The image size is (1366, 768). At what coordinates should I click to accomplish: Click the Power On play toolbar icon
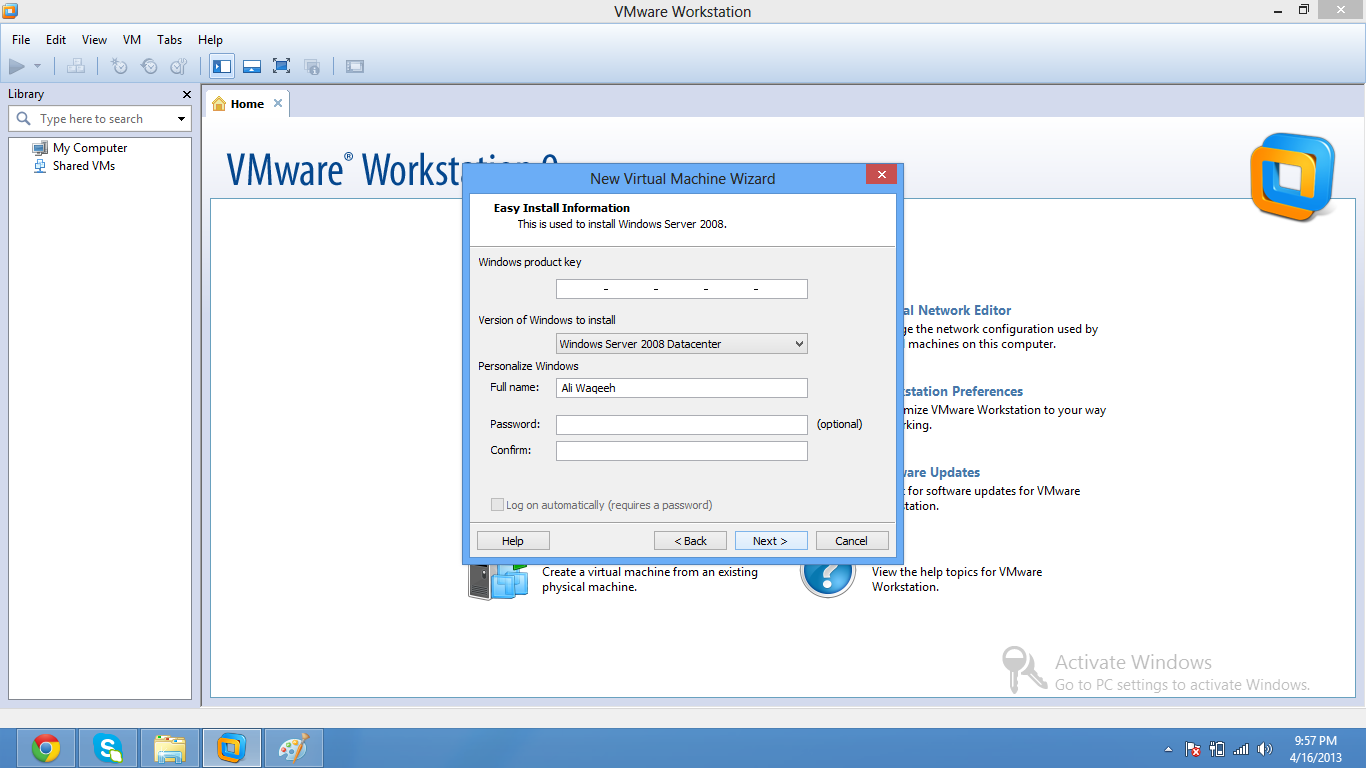point(17,67)
